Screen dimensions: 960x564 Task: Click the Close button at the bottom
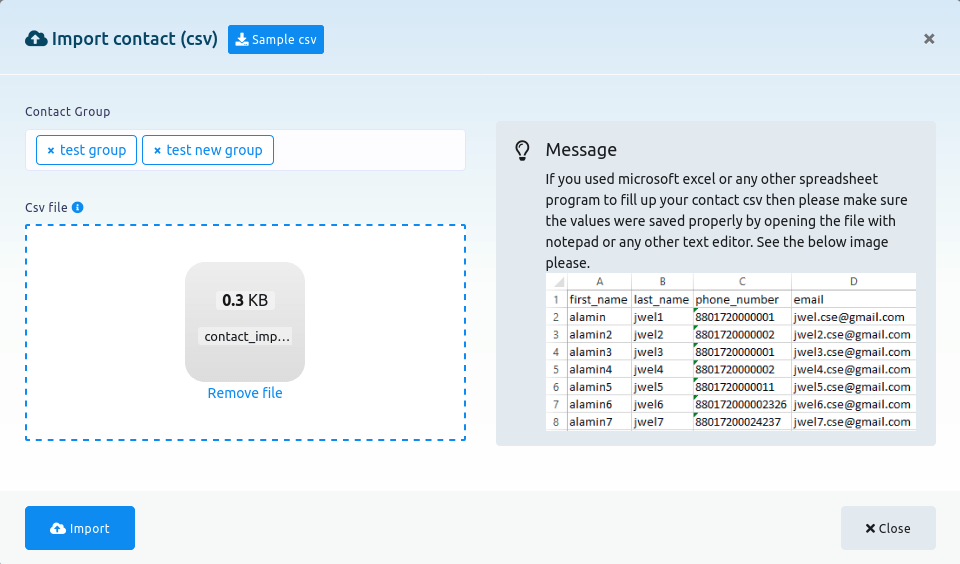tap(888, 528)
